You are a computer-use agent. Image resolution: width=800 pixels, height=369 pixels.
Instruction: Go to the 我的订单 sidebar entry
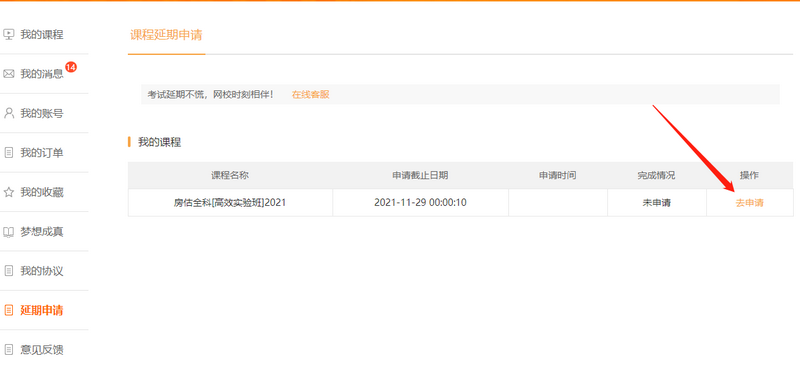coord(42,153)
